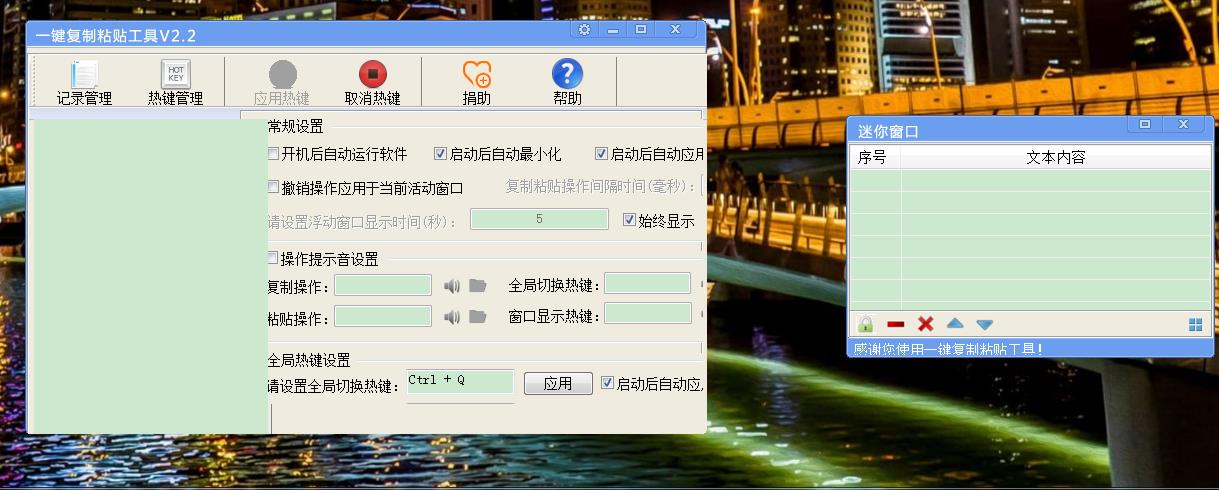Click the 复制操作 sound input field
The width and height of the screenshot is (1219, 490).
383,285
